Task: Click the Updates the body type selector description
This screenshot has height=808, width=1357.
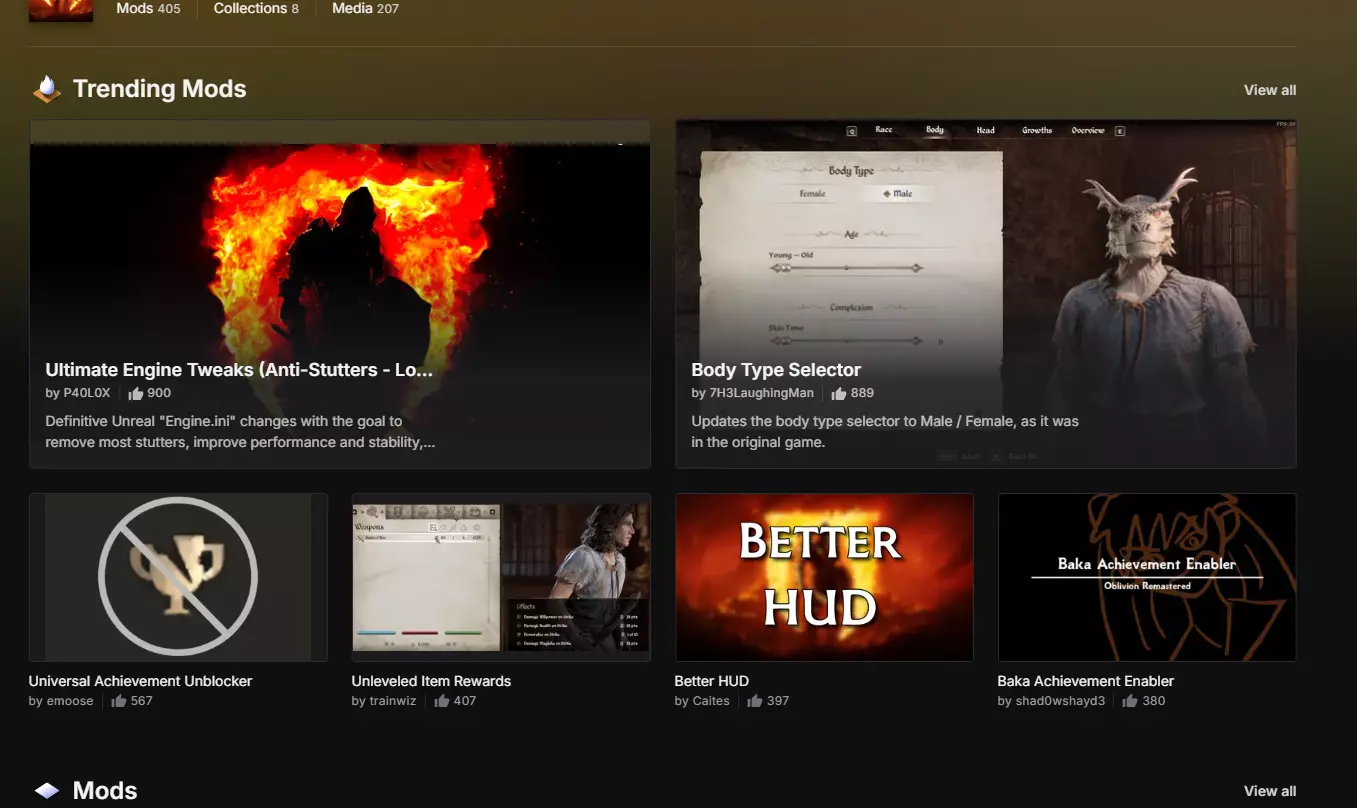Action: [885, 432]
